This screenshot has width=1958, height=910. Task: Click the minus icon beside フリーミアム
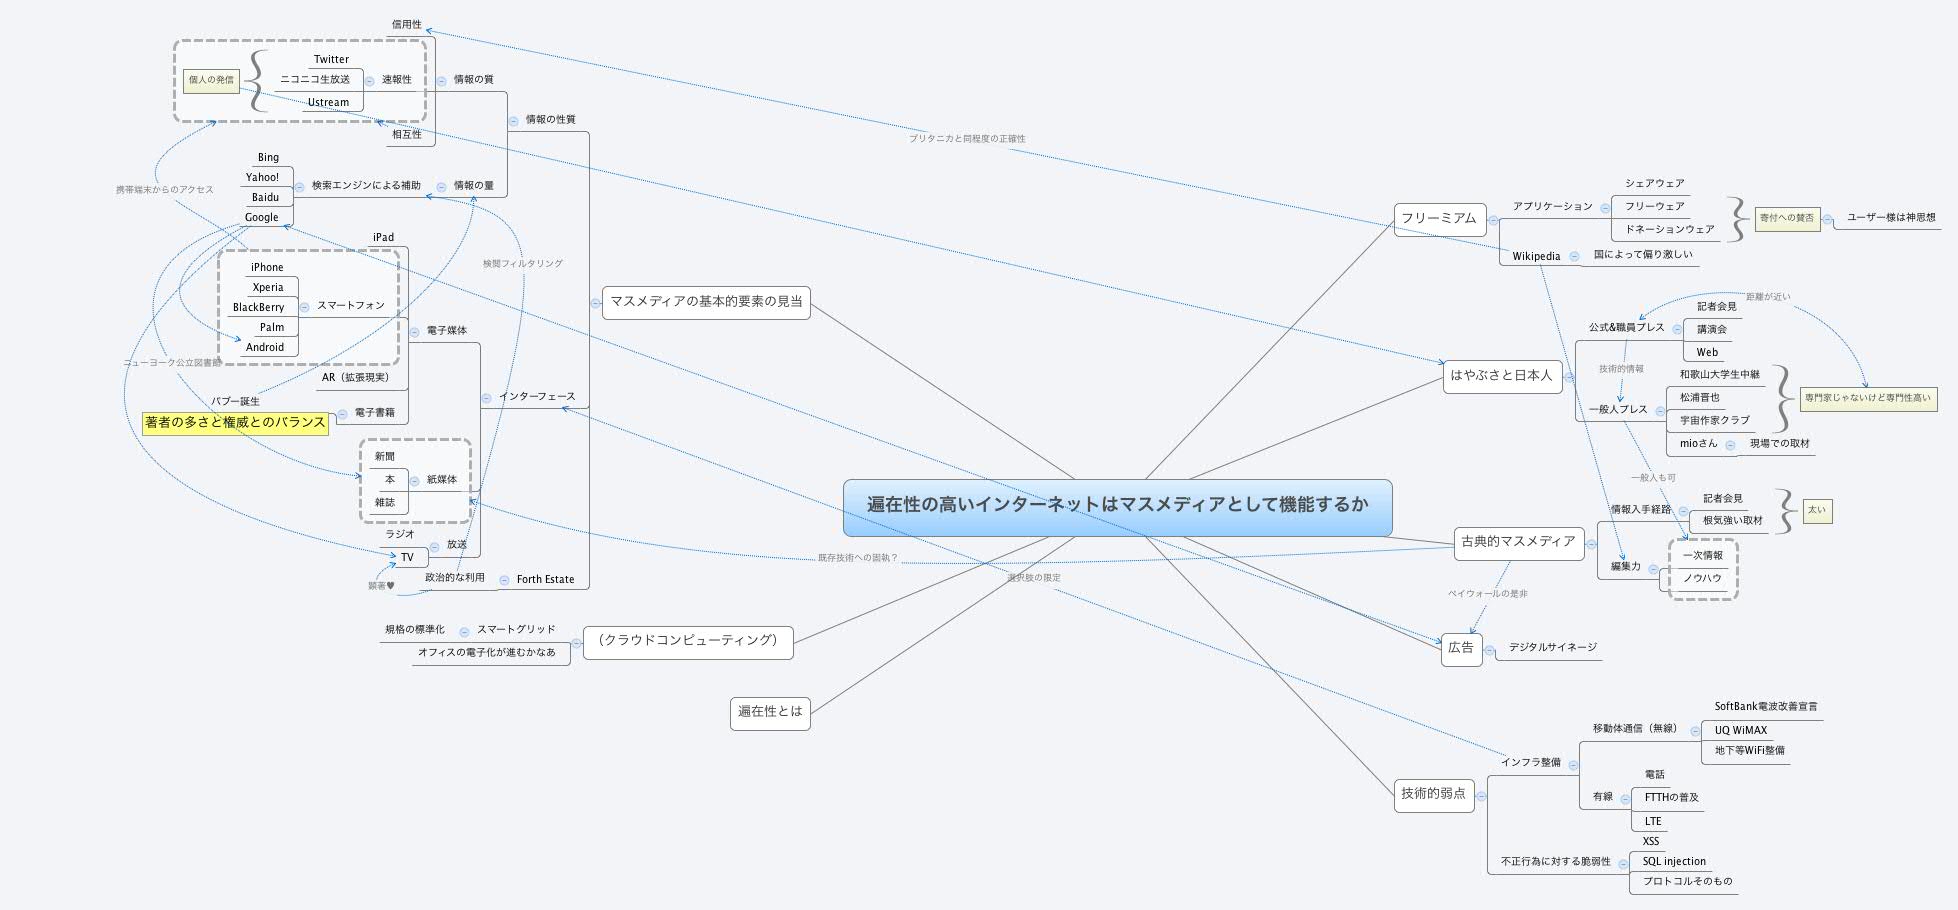click(1494, 220)
